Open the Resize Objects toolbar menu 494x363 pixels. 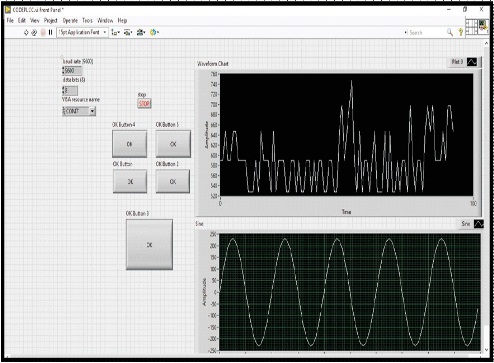pos(141,32)
